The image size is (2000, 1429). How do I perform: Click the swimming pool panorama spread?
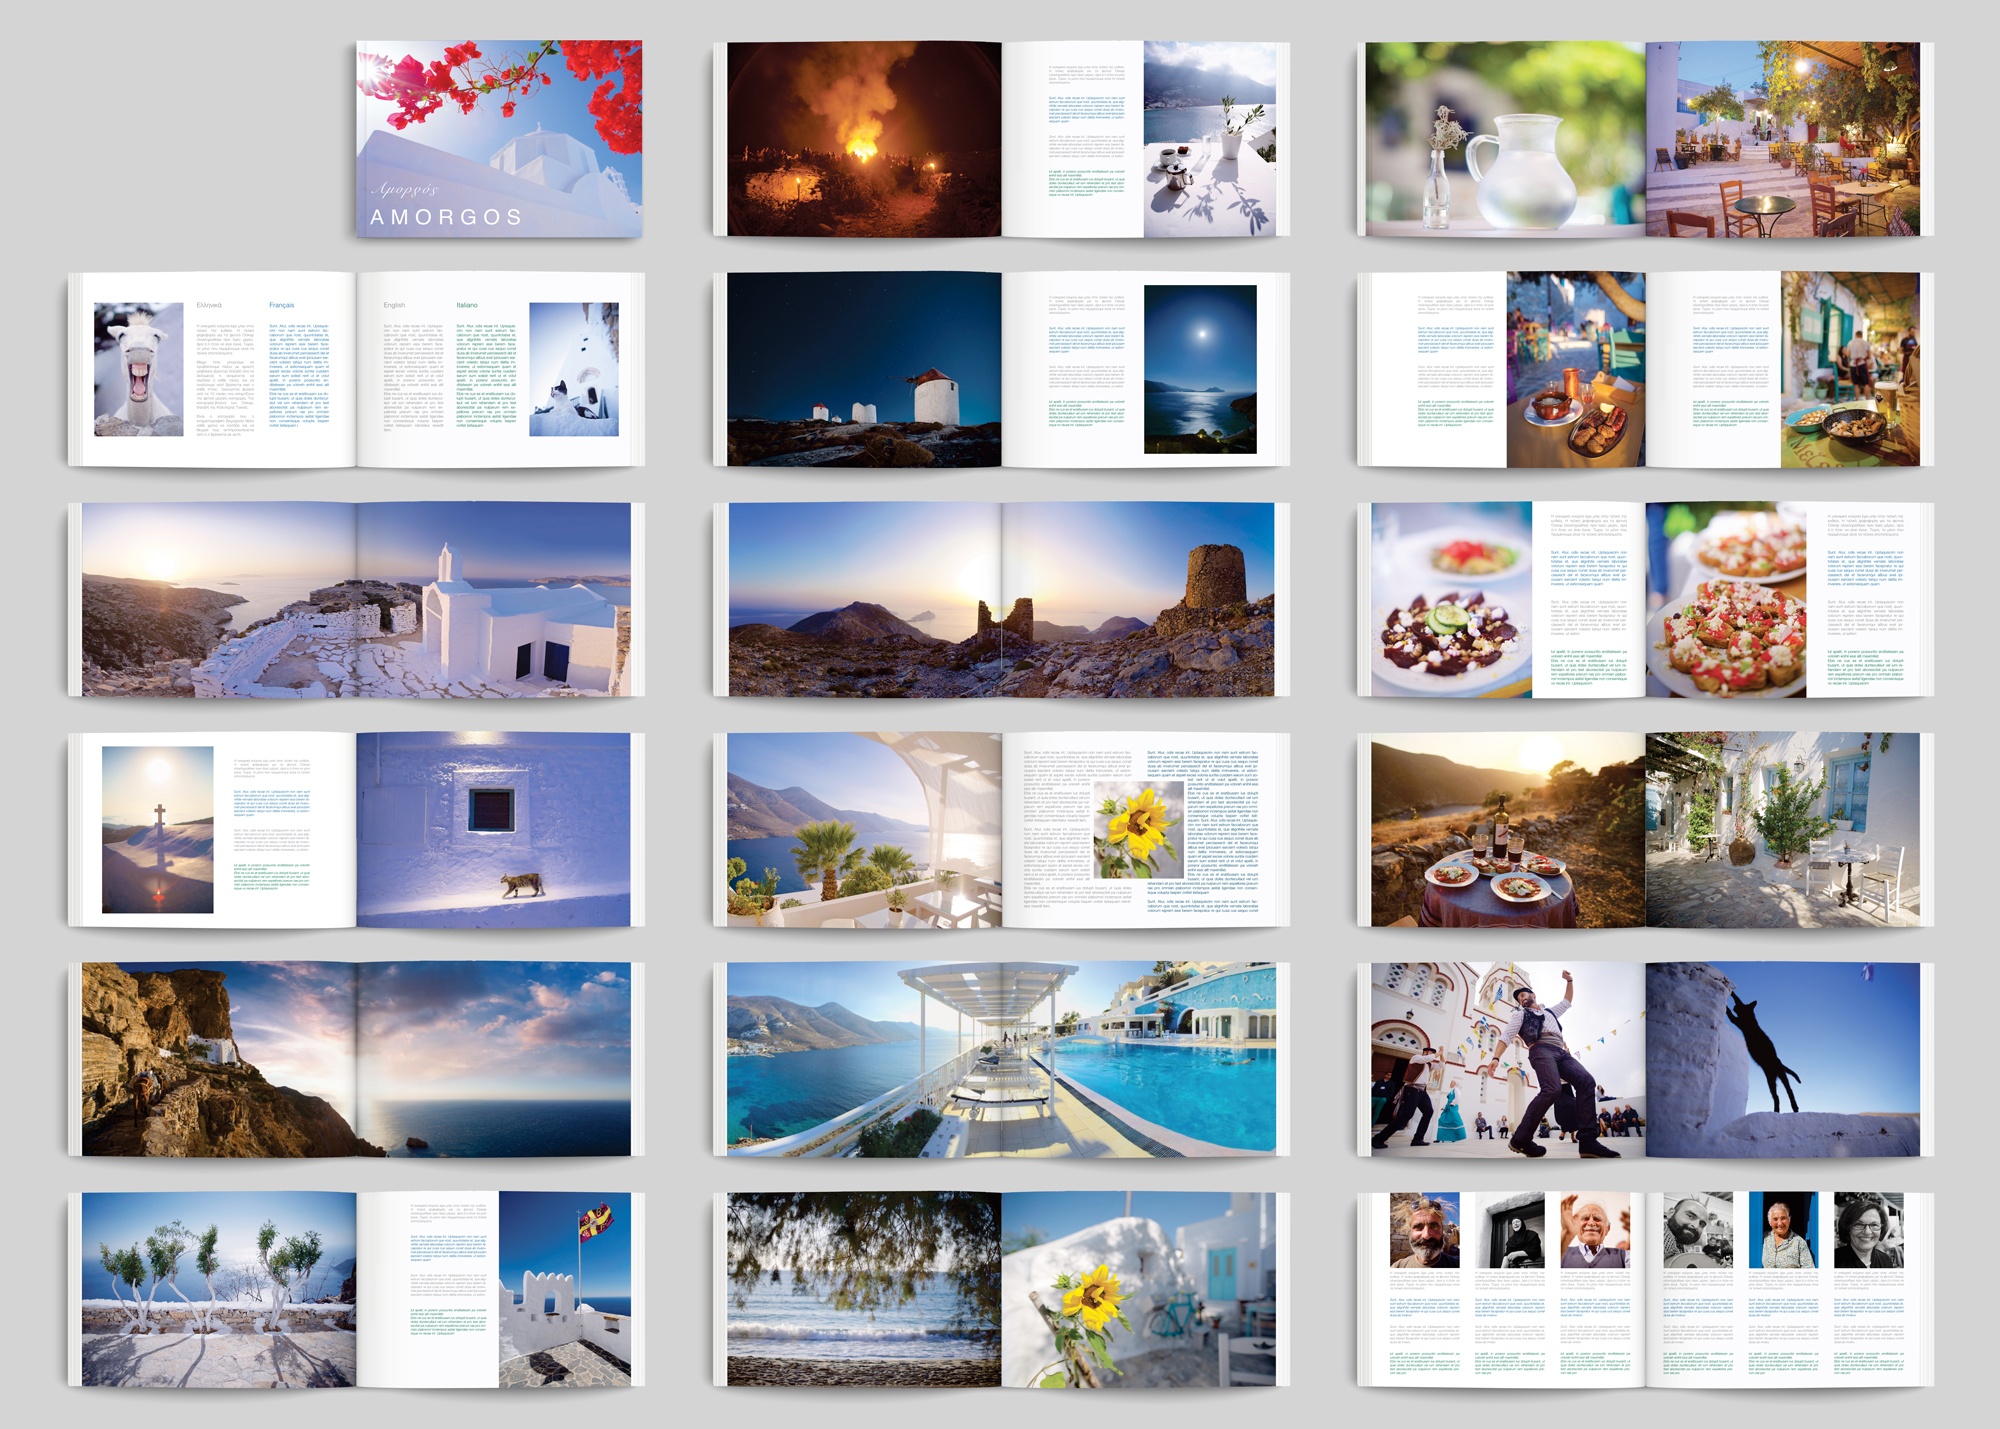coord(1001,1059)
